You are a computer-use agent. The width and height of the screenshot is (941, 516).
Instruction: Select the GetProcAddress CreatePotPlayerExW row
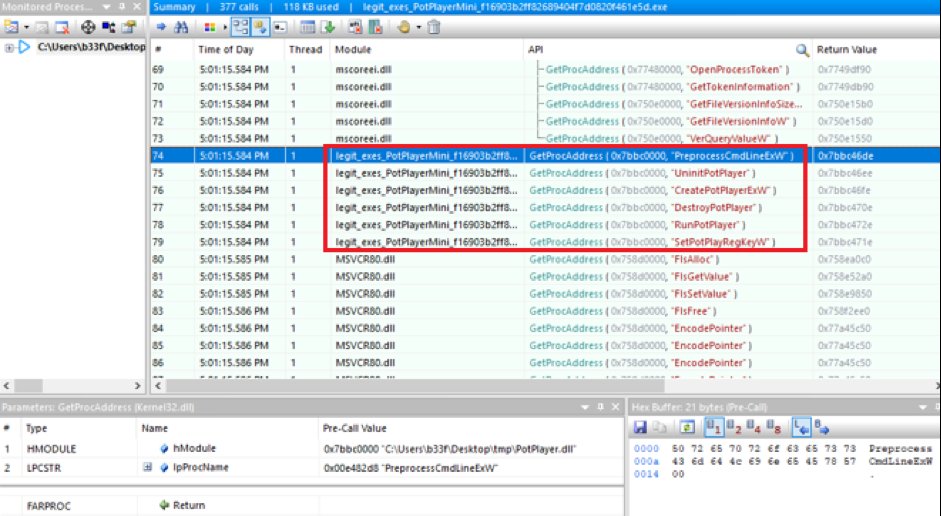pyautogui.click(x=545, y=190)
